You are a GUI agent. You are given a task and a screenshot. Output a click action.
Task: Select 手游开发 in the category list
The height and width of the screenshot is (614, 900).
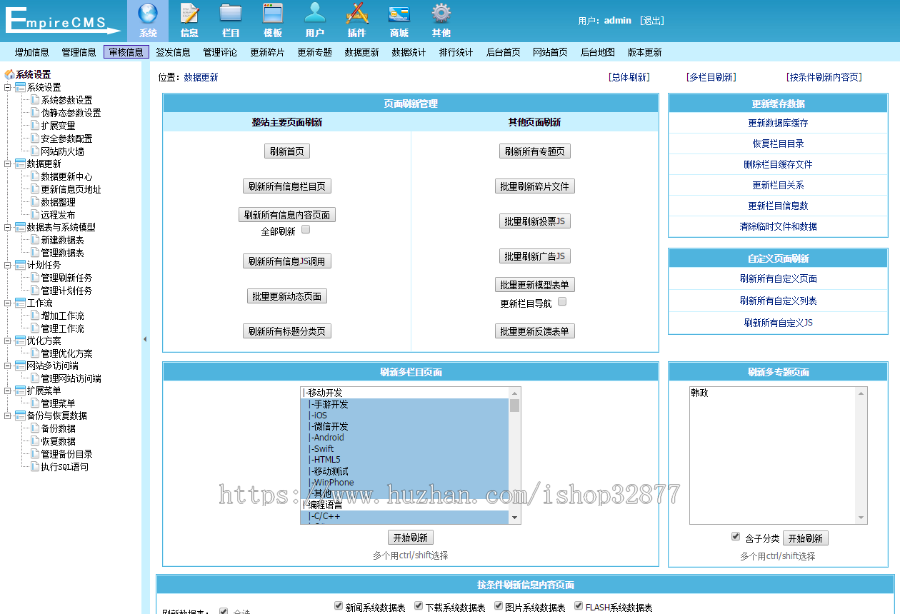[x=405, y=404]
